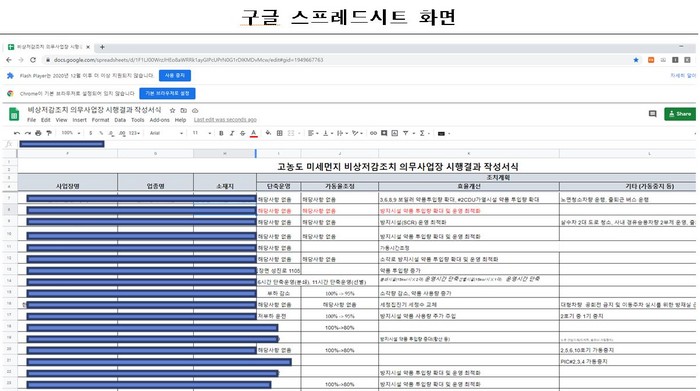This screenshot has height=391, width=700.
Task: Open Google Sheets home green icon
Action: (x=14, y=114)
